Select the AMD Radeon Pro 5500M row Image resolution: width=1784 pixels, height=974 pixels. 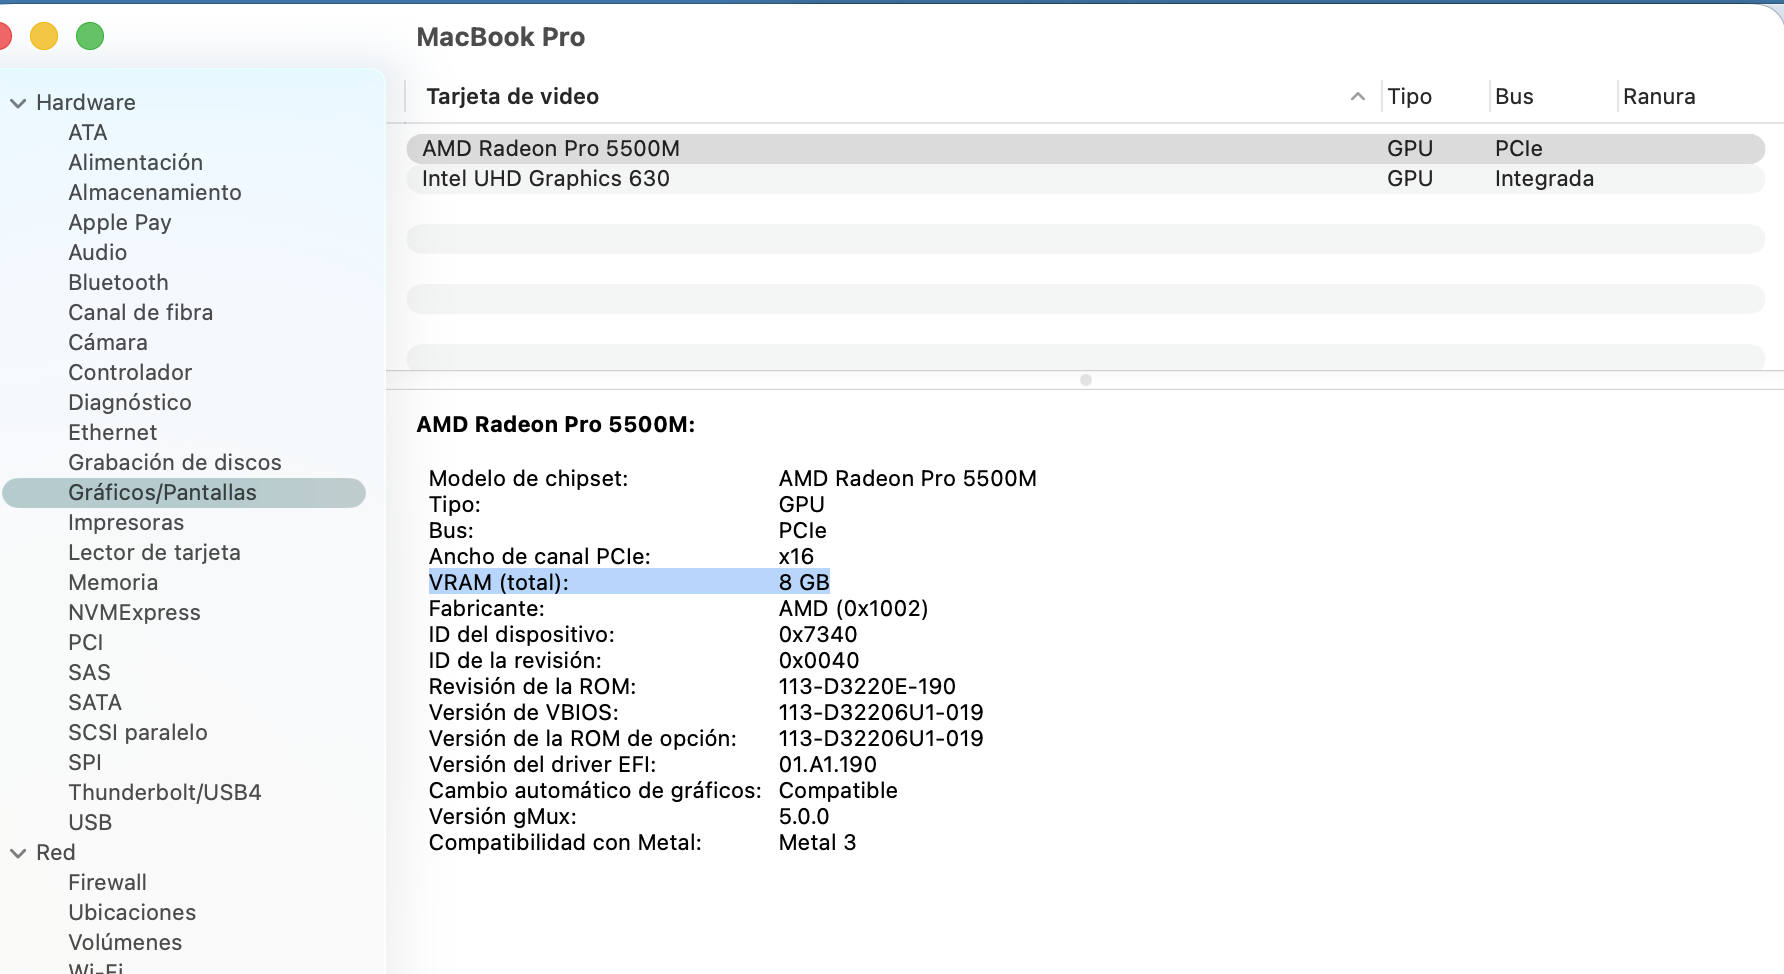pos(1085,148)
